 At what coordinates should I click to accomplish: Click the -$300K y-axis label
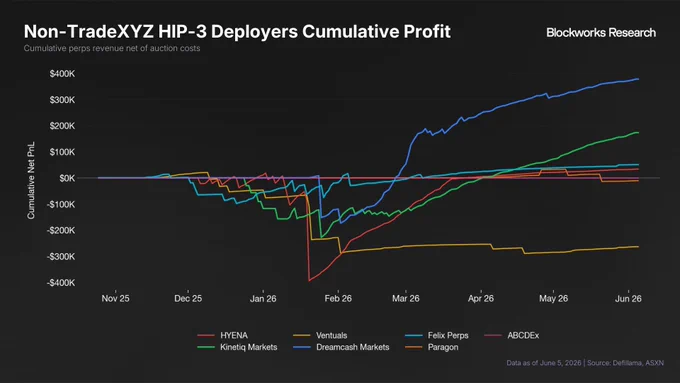(x=61, y=257)
